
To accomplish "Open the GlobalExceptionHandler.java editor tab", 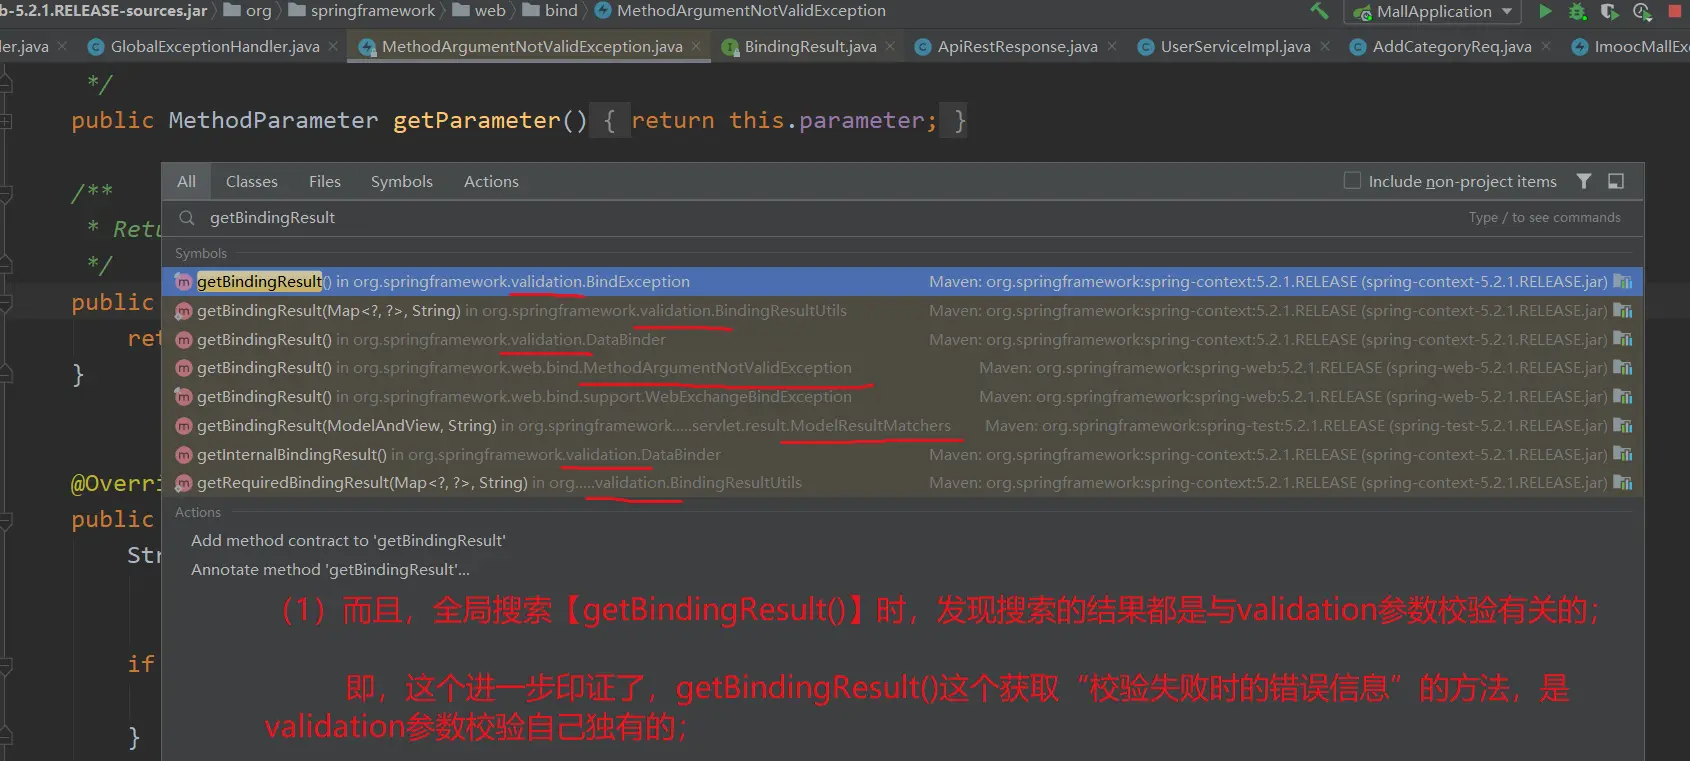I will (214, 47).
